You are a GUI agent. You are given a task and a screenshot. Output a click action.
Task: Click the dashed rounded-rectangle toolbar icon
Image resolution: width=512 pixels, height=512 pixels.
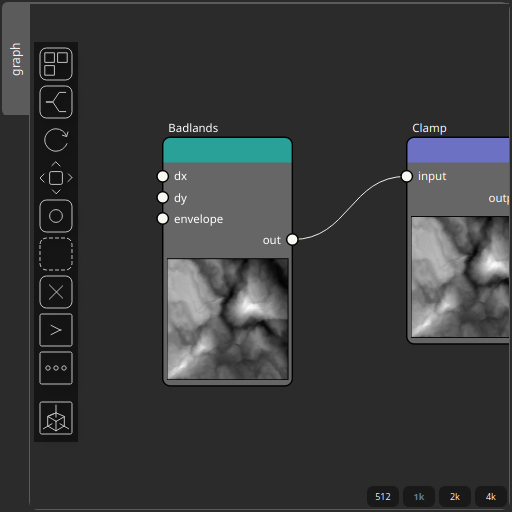point(56,254)
